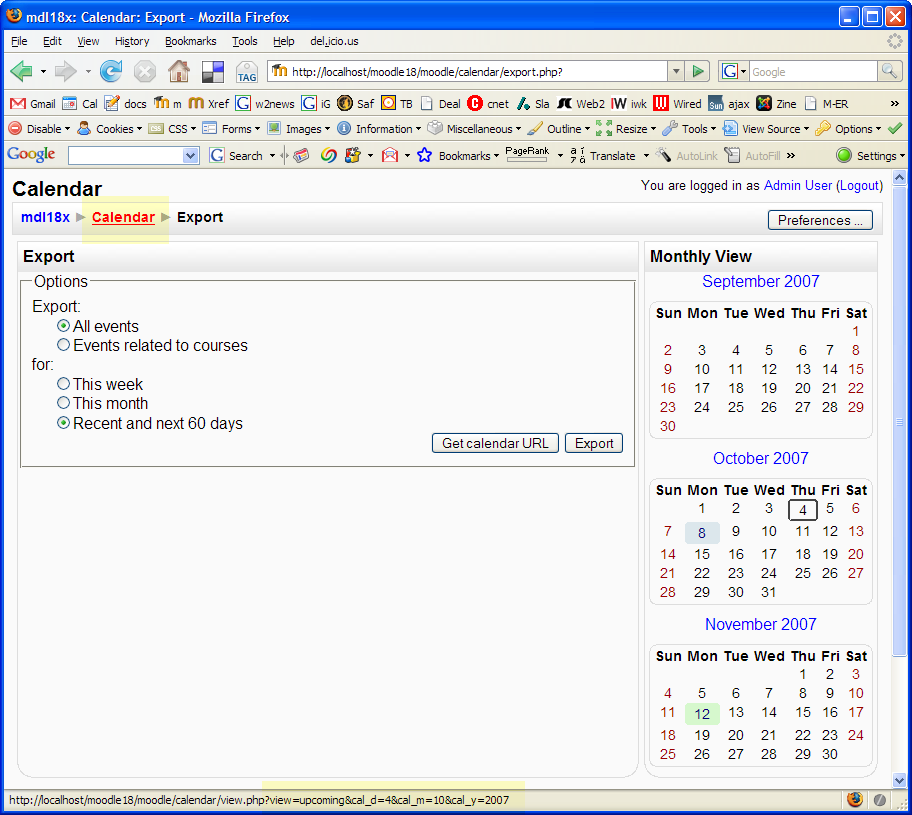
Task: Open the Wired bookmark
Action: [x=677, y=104]
